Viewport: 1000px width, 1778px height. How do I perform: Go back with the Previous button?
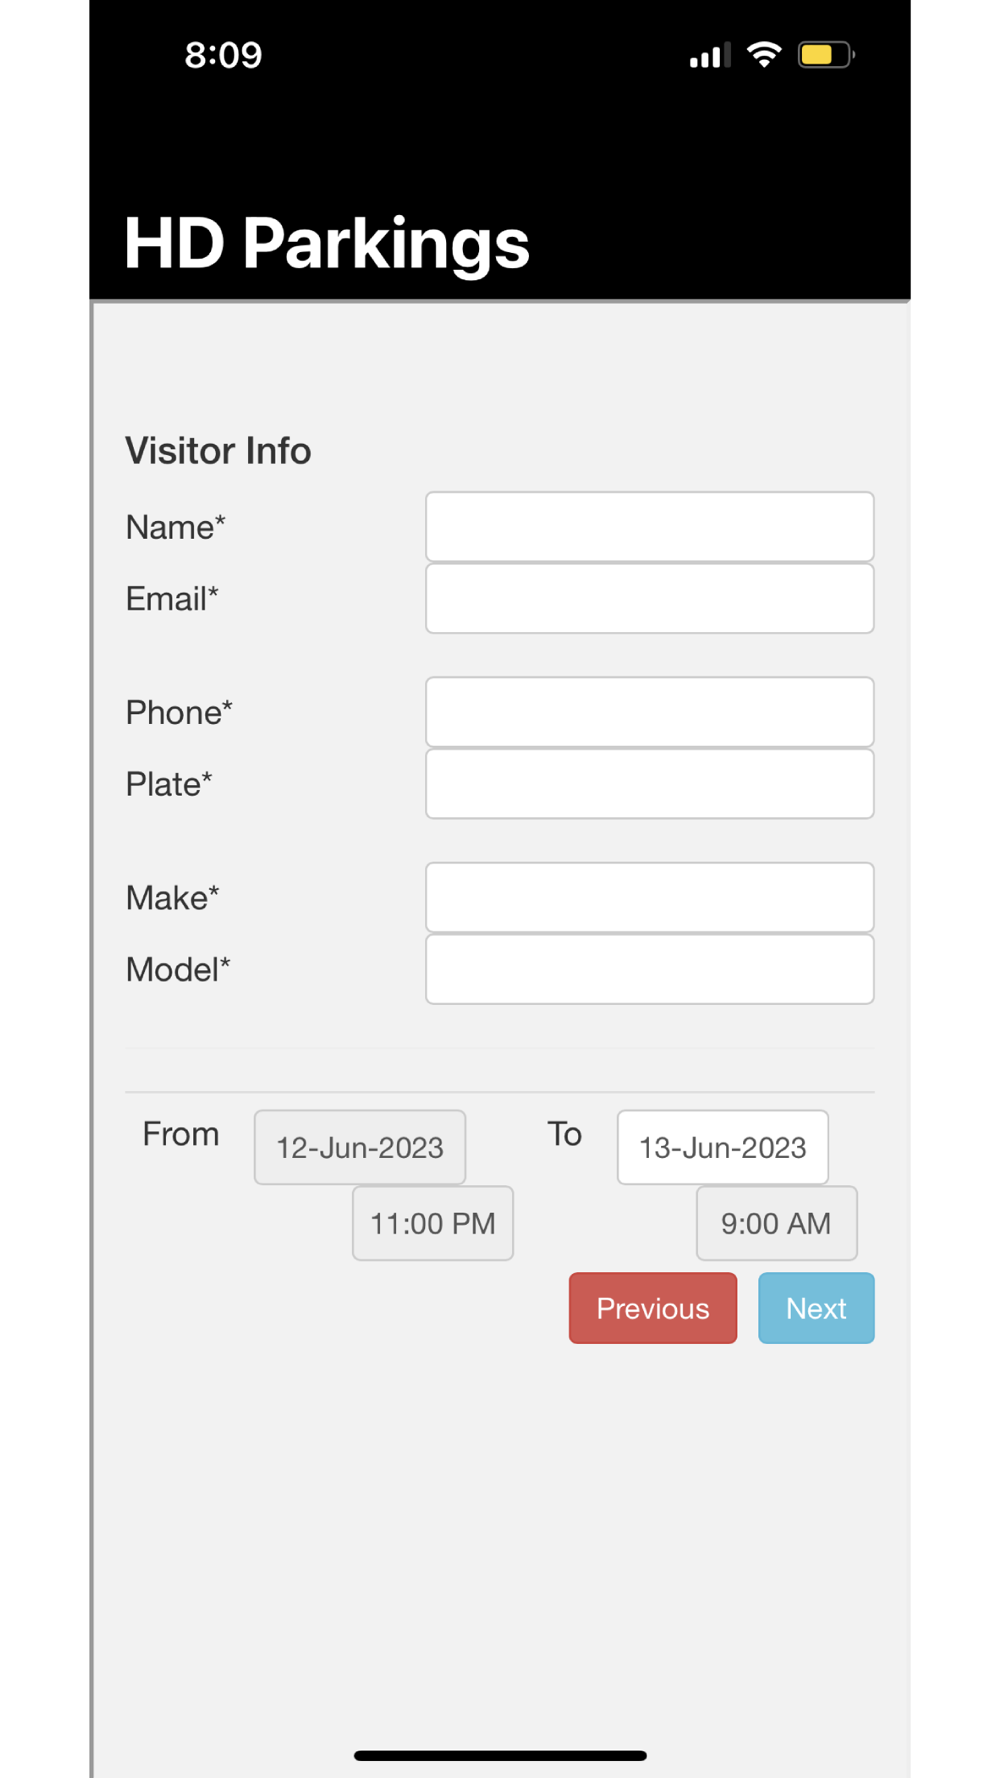(x=653, y=1308)
